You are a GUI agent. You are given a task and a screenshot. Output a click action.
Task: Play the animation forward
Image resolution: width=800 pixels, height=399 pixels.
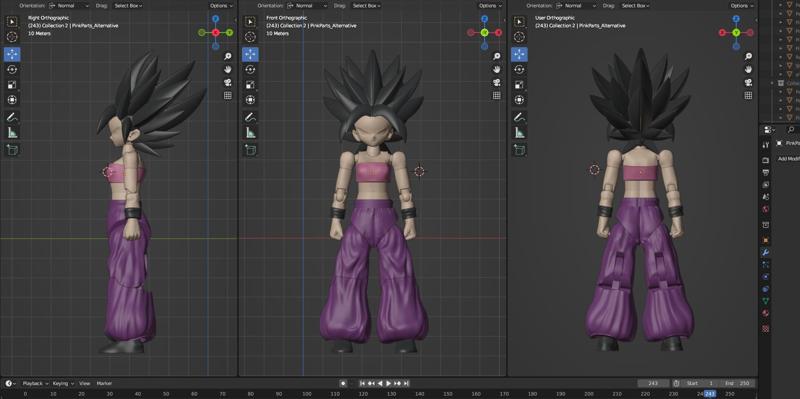pyautogui.click(x=388, y=383)
